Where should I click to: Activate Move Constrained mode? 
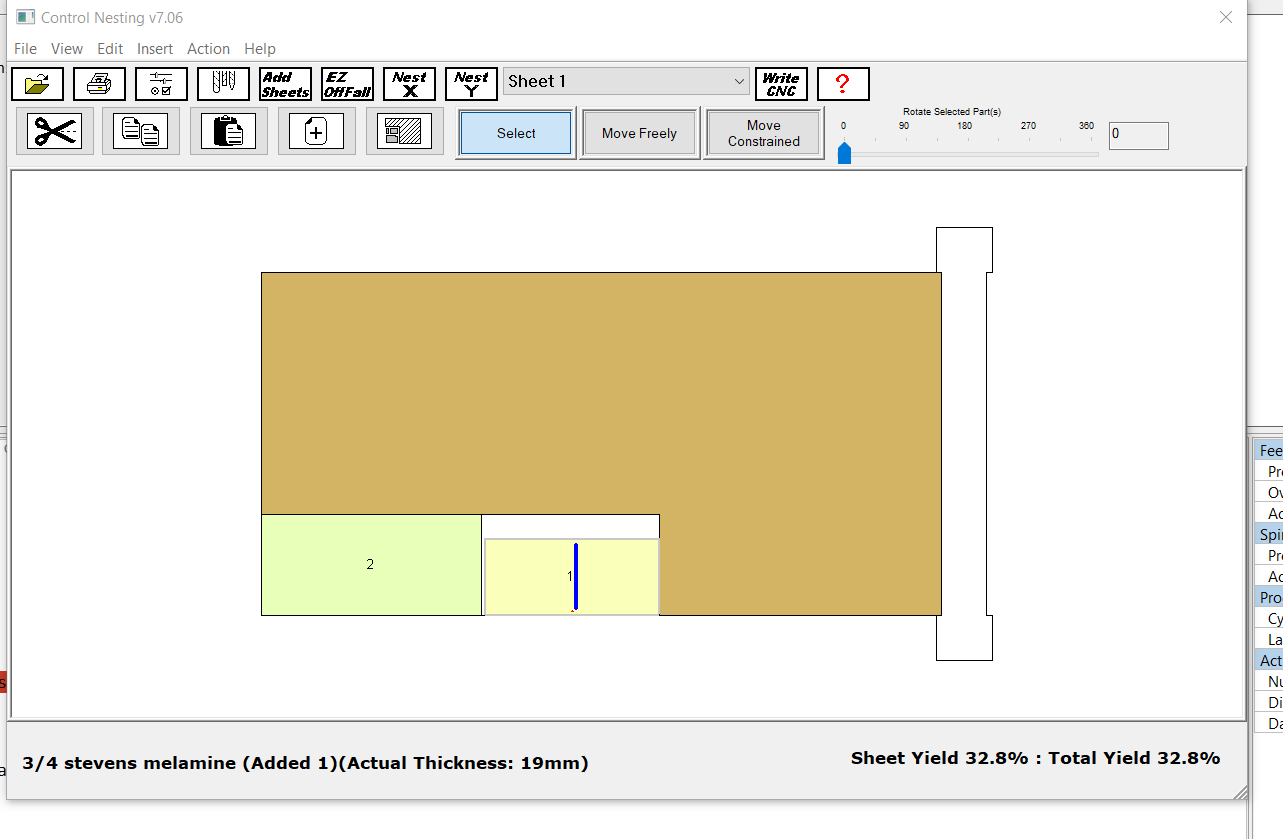(x=763, y=133)
